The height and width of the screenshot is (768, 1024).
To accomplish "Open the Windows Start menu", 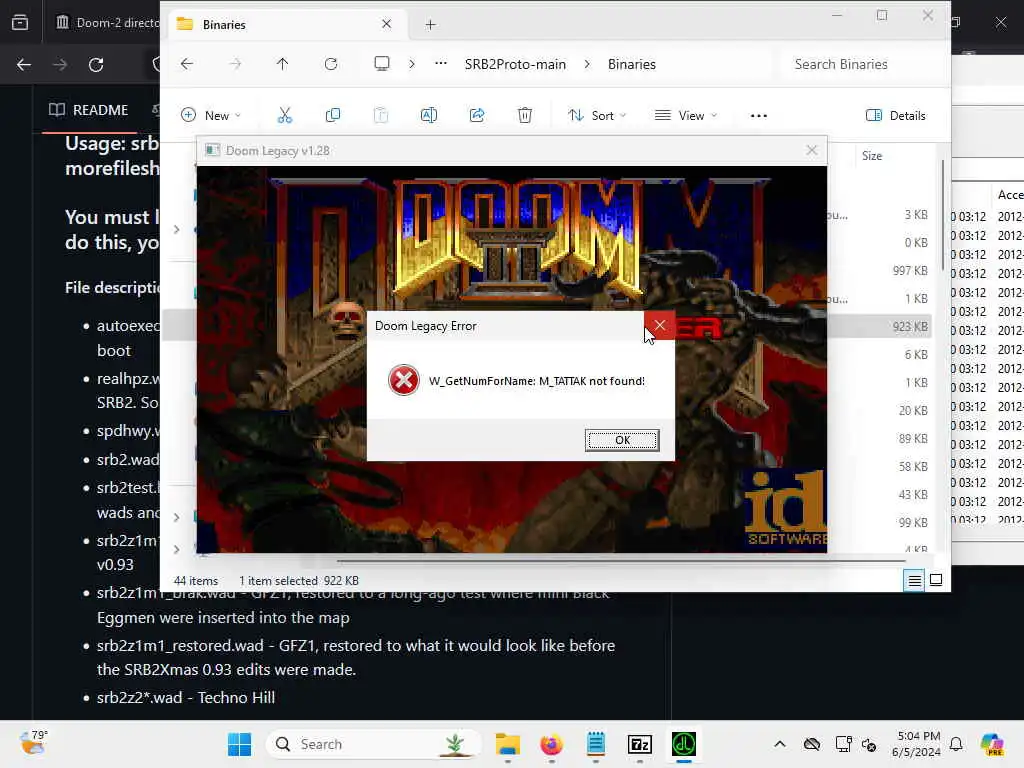I will tap(240, 744).
